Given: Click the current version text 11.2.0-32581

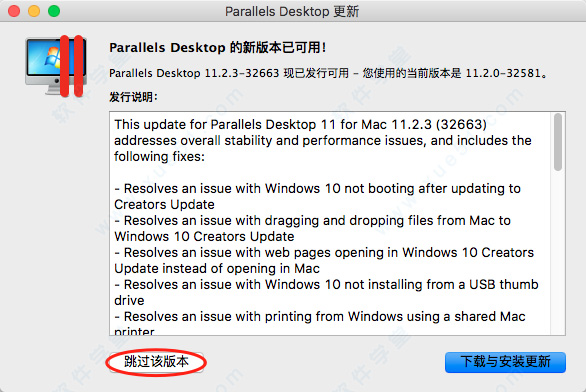Looking at the screenshot, I should tap(503, 73).
